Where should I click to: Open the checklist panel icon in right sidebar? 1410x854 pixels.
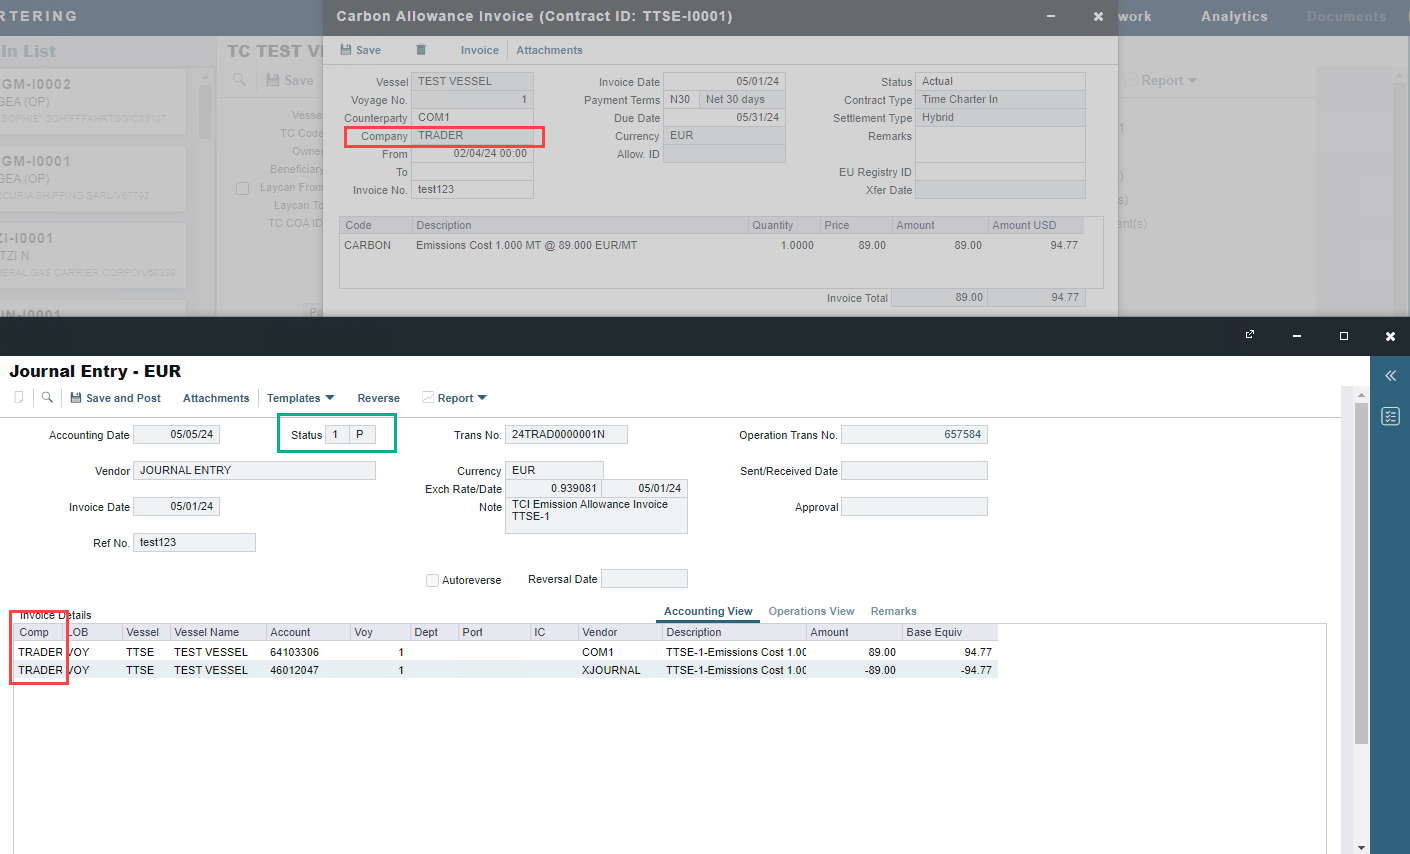coord(1390,416)
